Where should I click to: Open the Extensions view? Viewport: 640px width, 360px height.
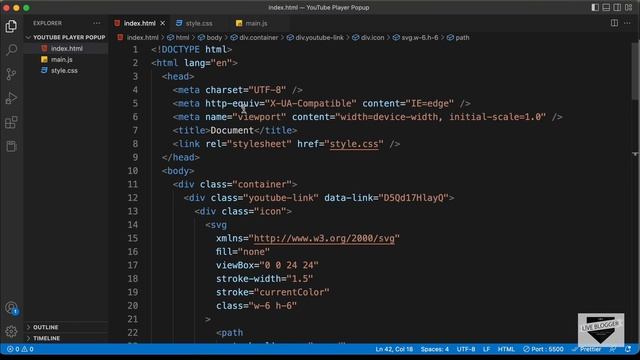11,122
